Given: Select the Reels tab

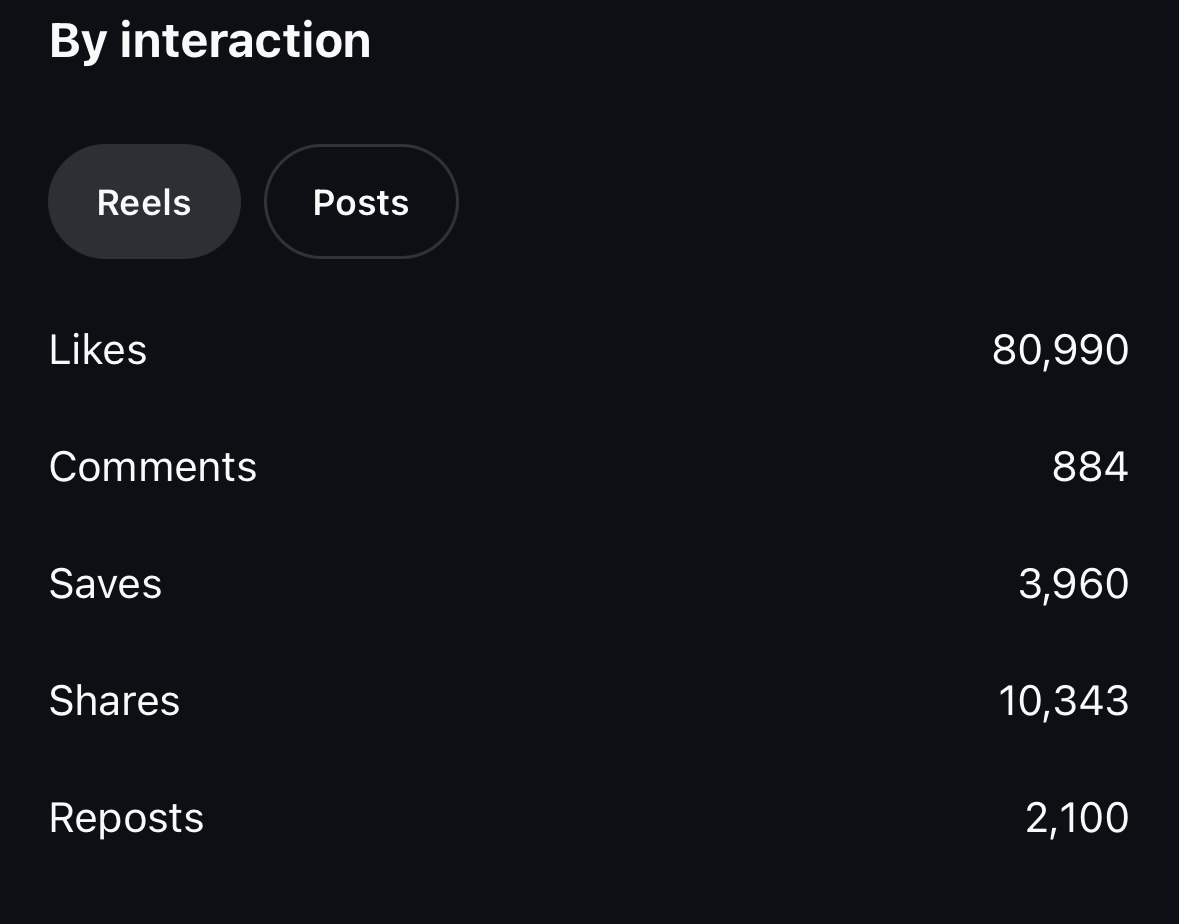Looking at the screenshot, I should point(144,202).
